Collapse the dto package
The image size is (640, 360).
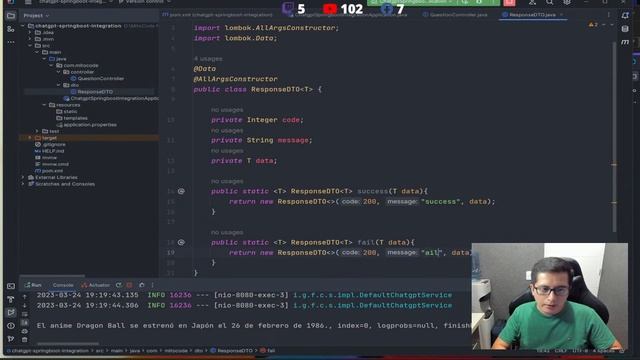coord(58,85)
